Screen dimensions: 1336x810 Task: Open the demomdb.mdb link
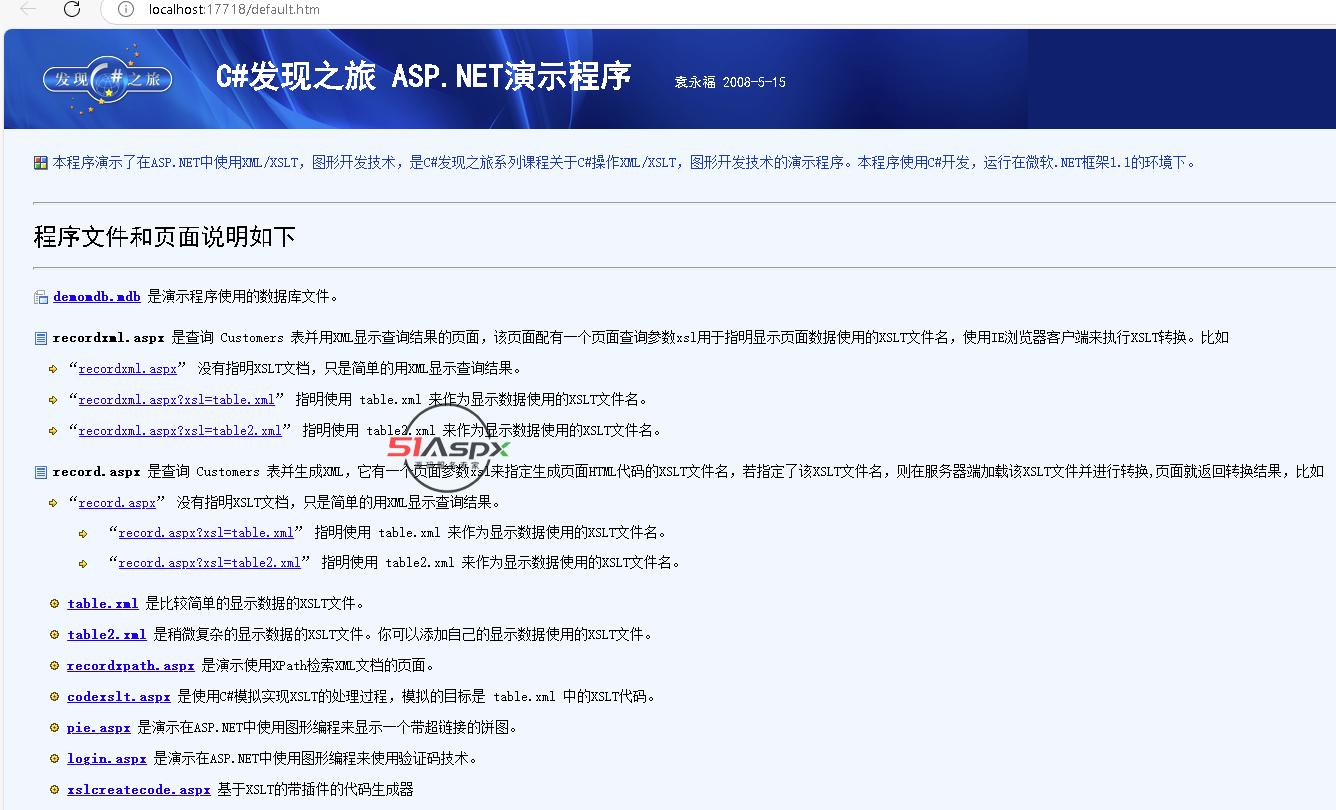coord(97,297)
